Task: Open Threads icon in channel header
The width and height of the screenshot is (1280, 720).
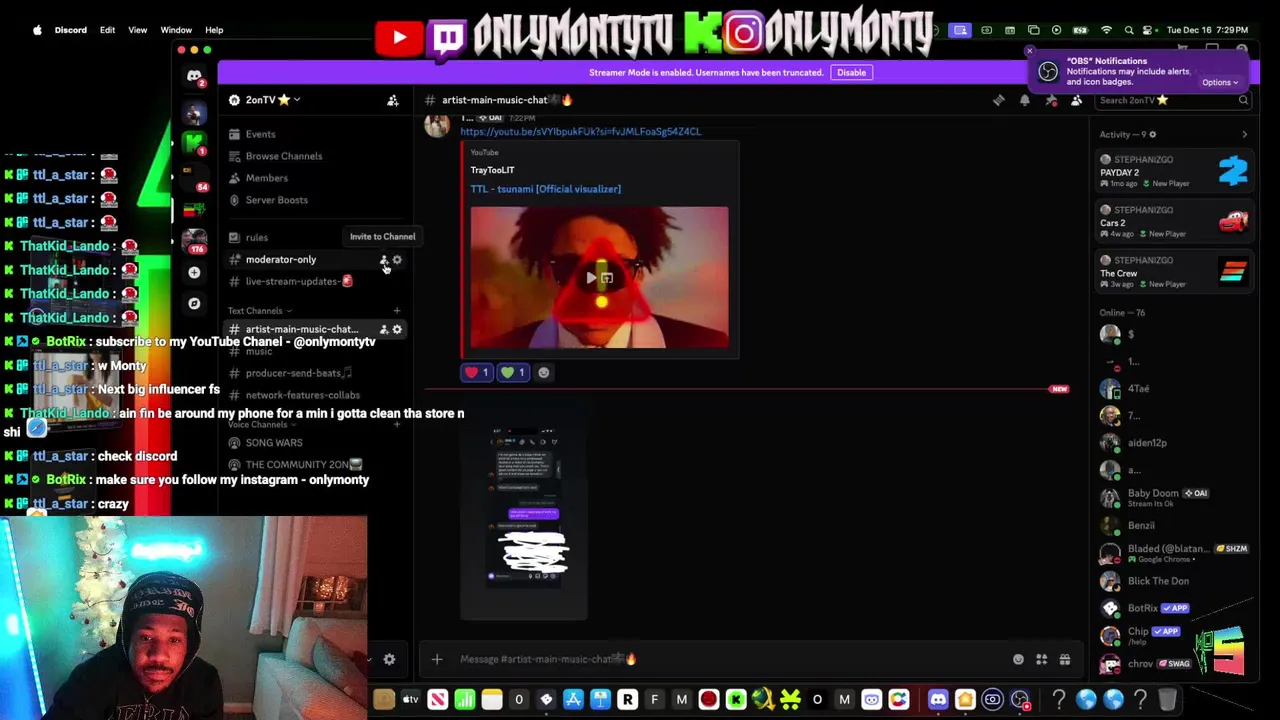Action: [x=998, y=100]
